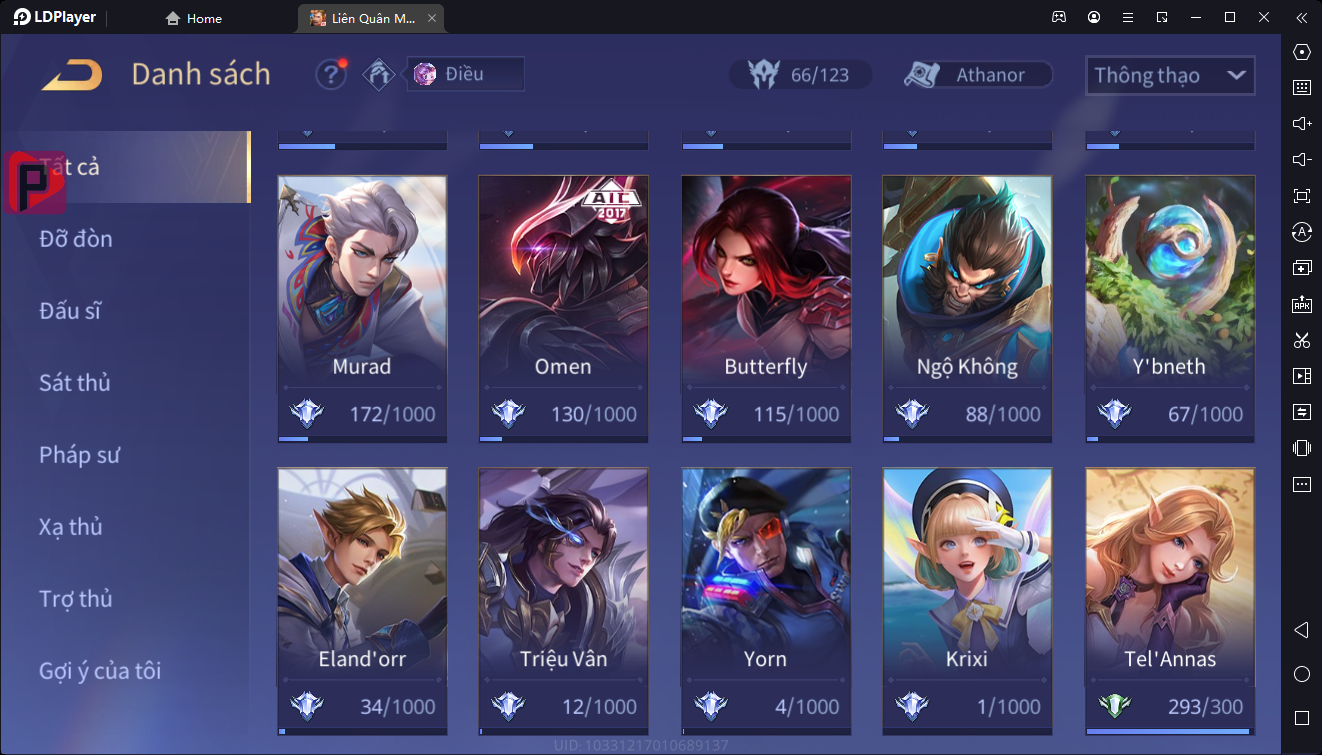Open the Gợi ý của tôi section
This screenshot has height=755, width=1322.
point(100,671)
